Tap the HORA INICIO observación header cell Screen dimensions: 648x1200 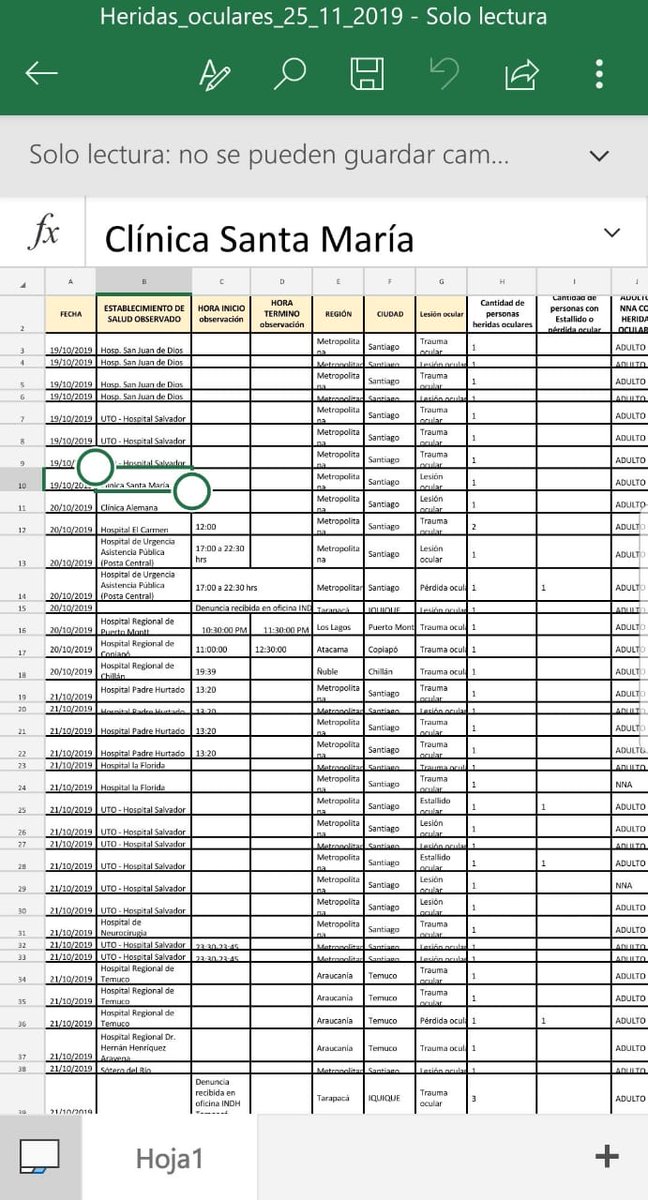(x=221, y=314)
